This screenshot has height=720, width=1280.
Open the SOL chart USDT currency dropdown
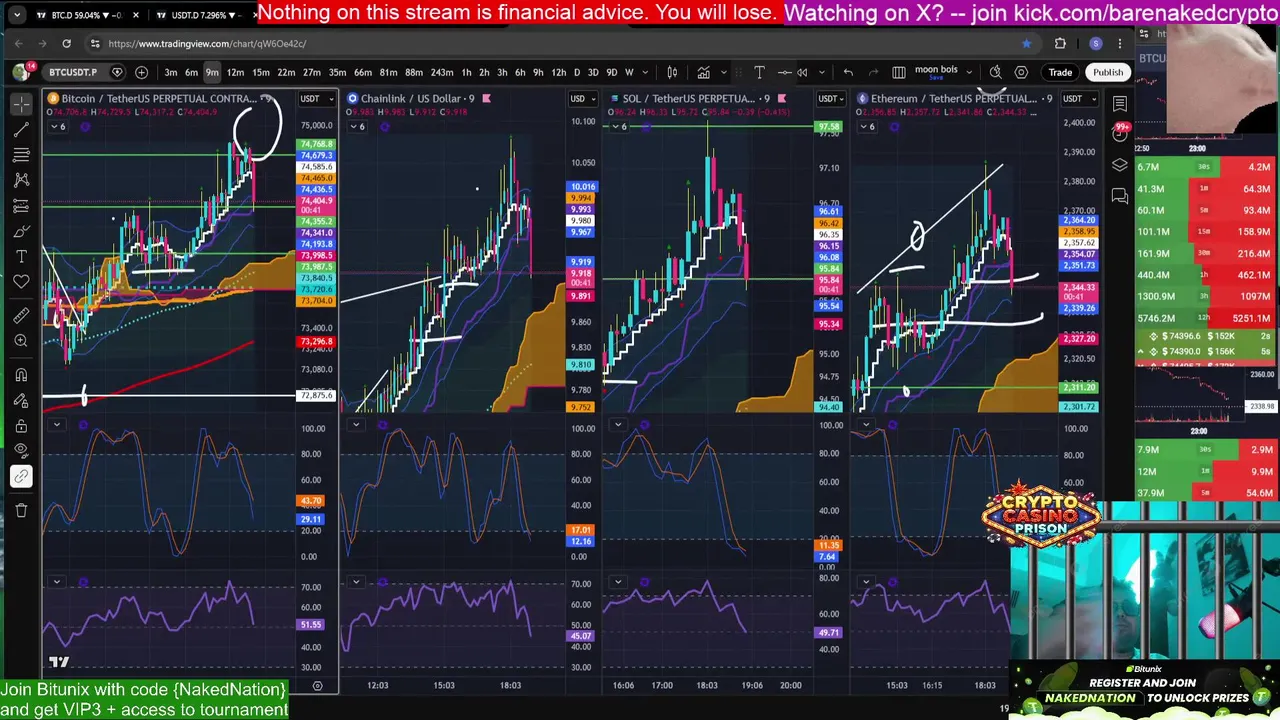click(831, 98)
